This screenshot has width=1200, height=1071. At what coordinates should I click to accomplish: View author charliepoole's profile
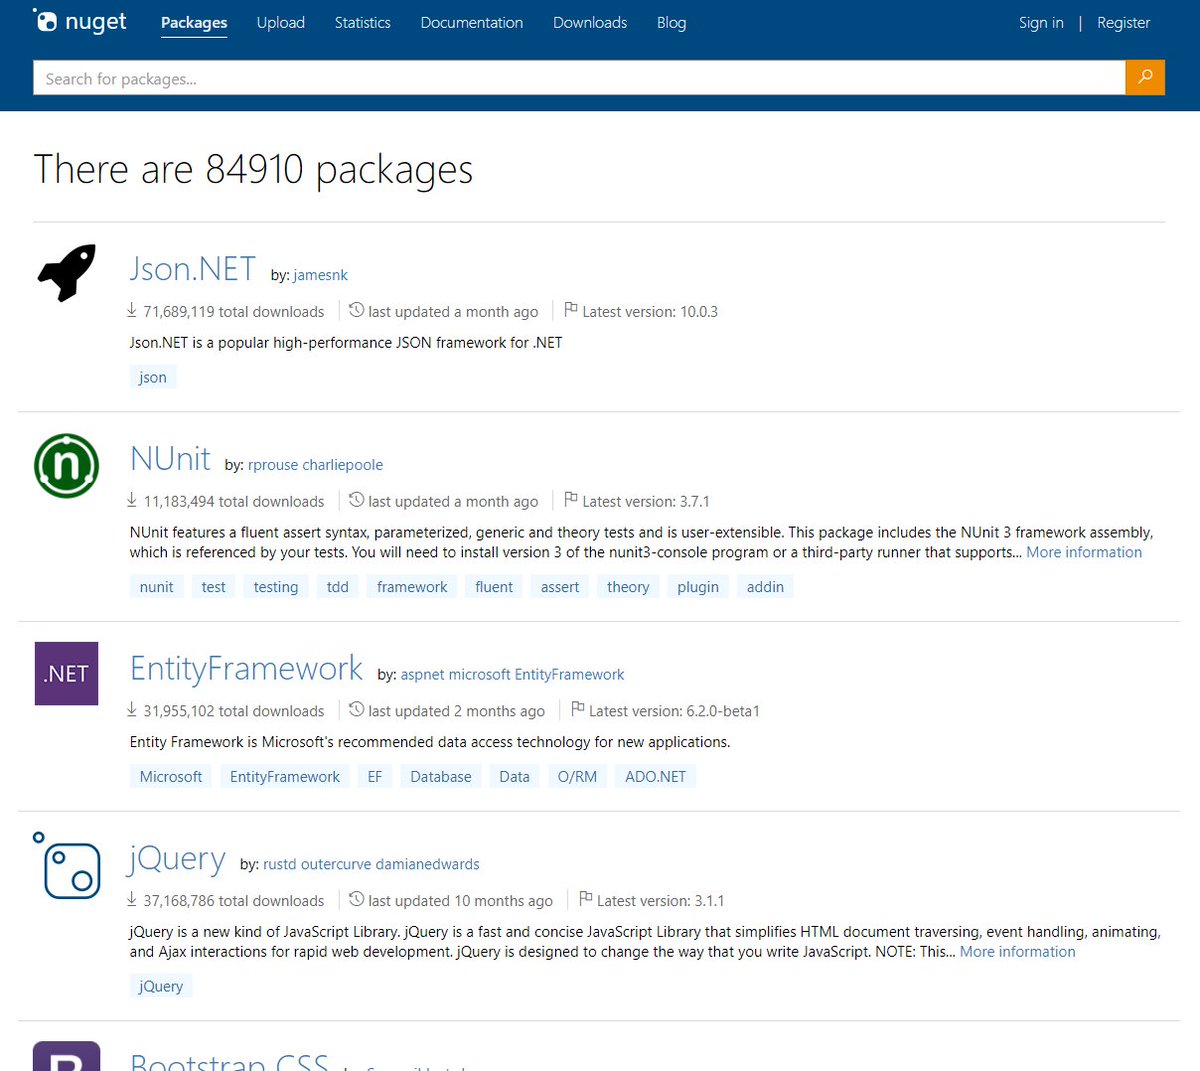[343, 465]
